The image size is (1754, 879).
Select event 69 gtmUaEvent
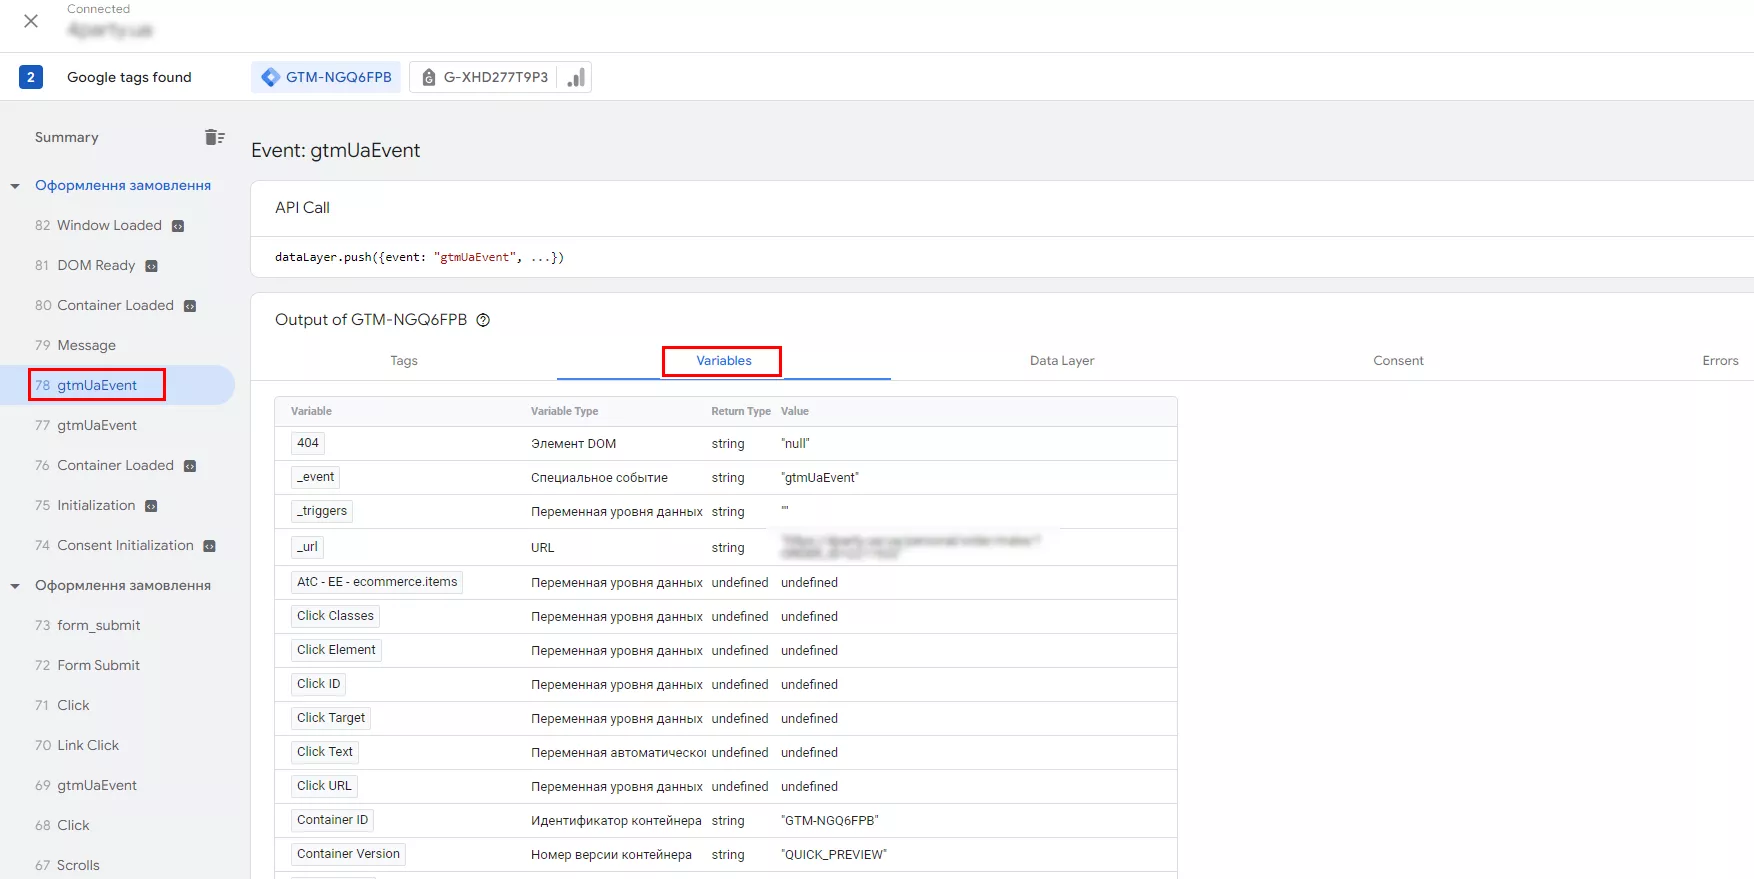tap(86, 785)
